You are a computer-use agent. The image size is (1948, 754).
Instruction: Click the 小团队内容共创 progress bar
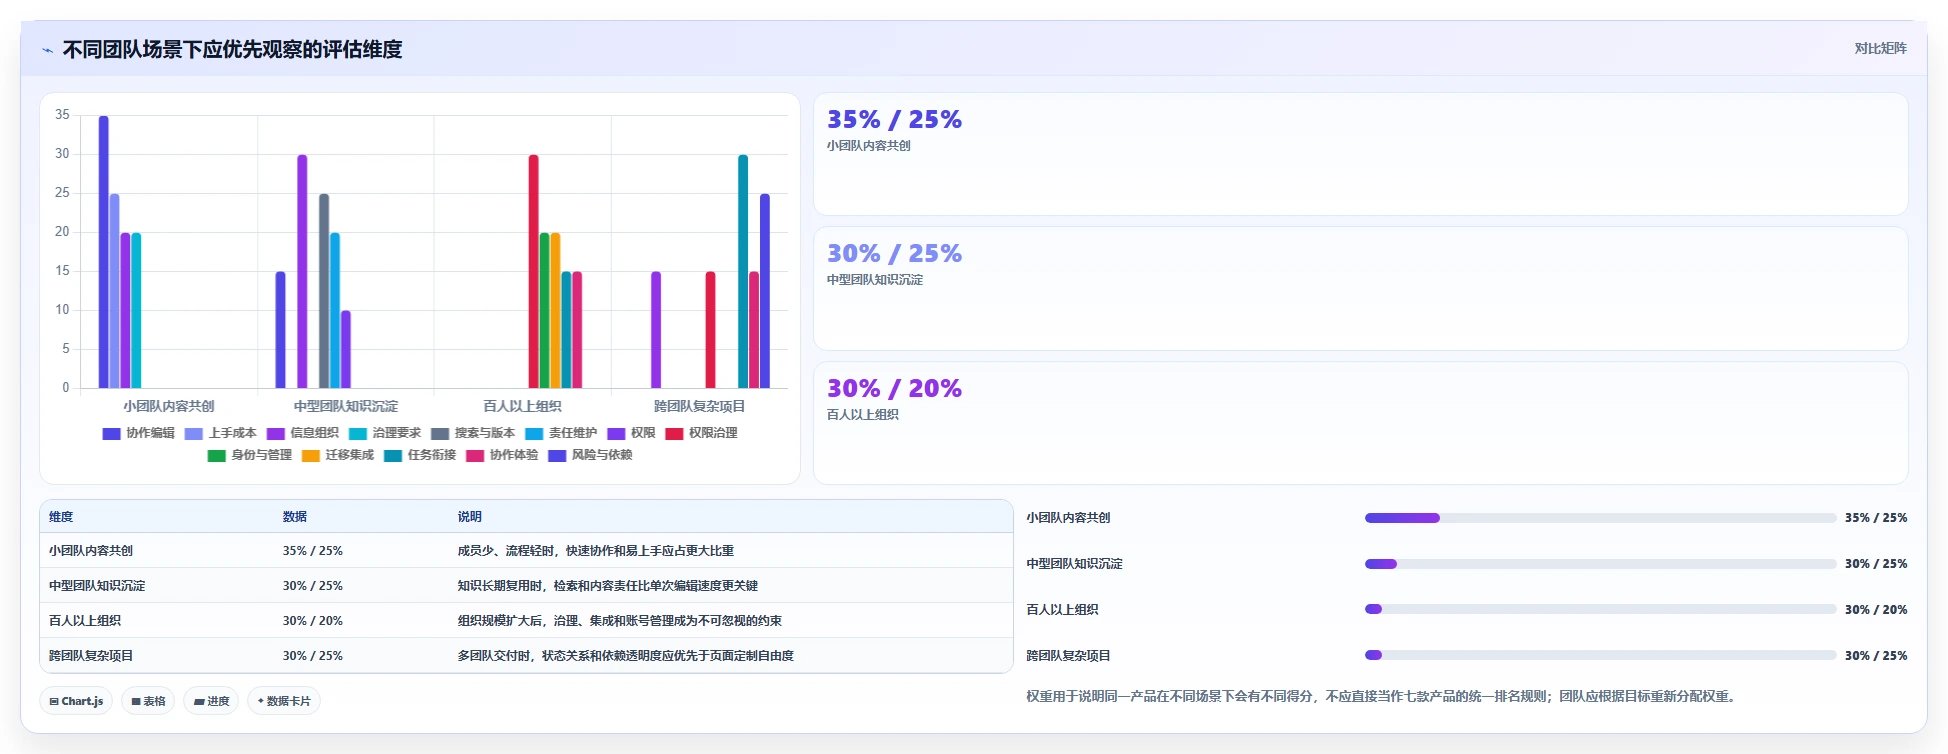point(1600,518)
